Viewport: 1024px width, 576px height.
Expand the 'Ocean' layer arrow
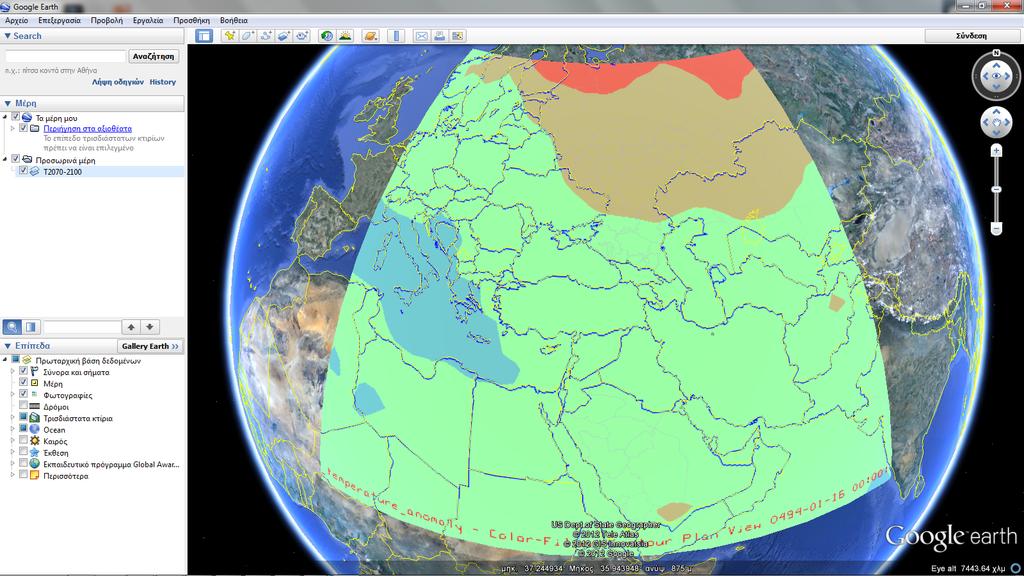pyautogui.click(x=12, y=429)
